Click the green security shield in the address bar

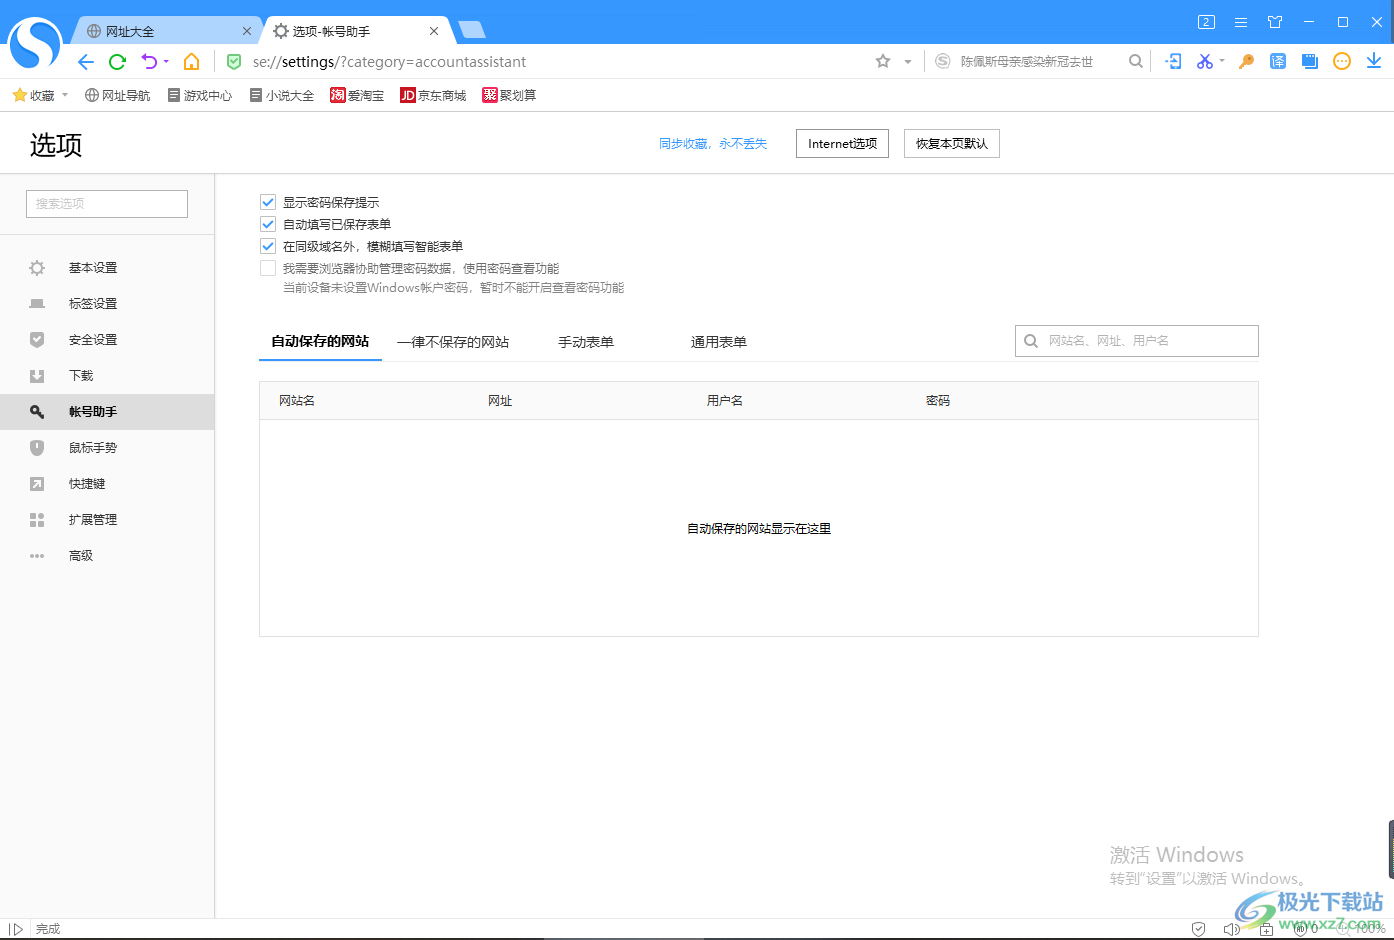click(x=234, y=62)
